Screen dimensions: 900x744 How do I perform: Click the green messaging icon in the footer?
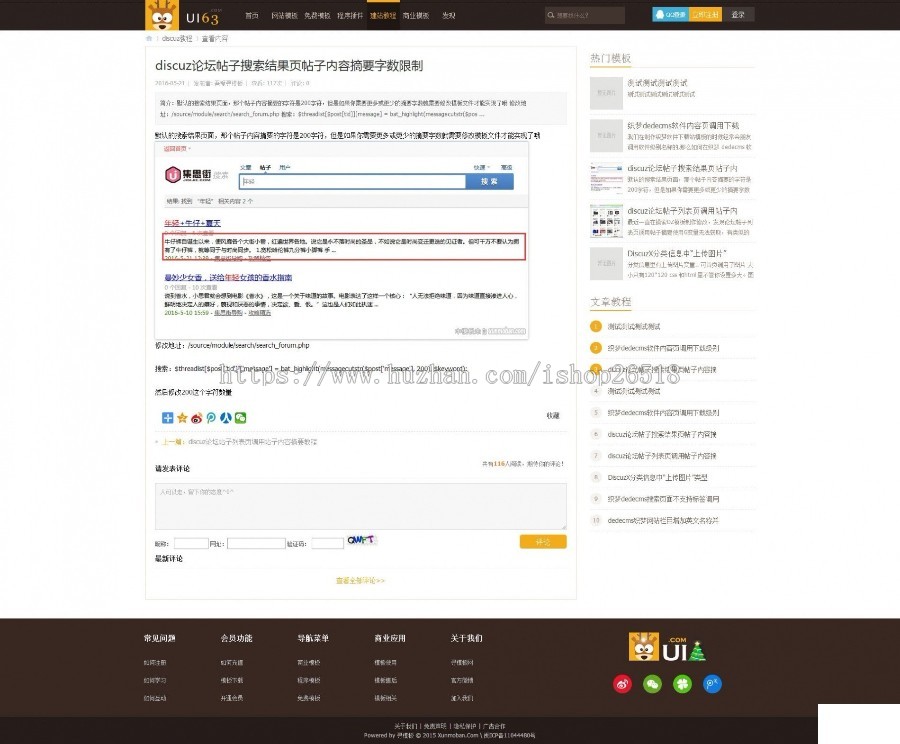tap(654, 684)
